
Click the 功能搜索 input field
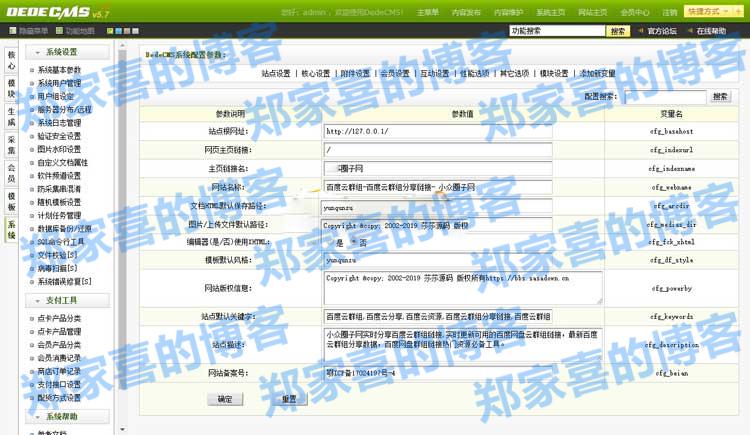557,31
